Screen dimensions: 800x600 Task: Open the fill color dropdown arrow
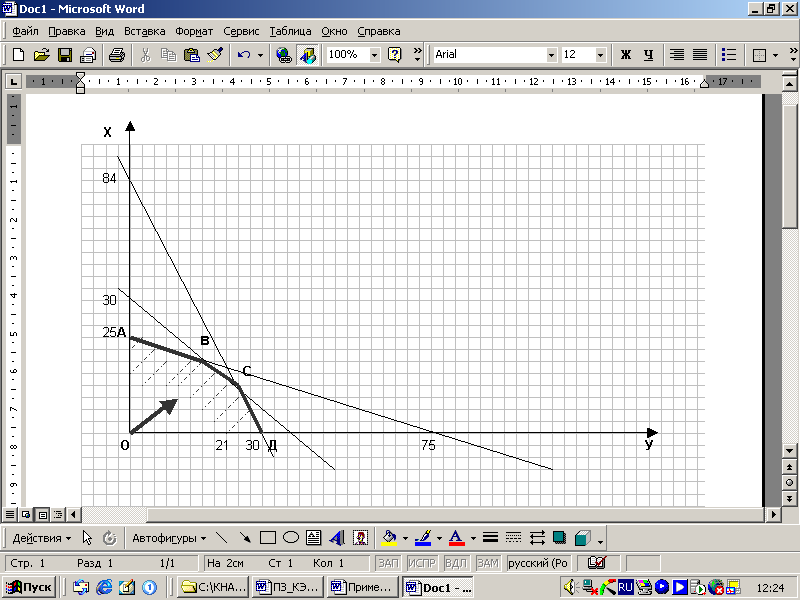click(x=405, y=538)
